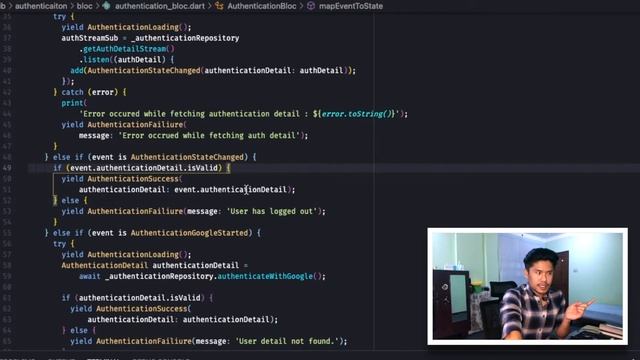Screen dimensions: 640x360
Task: Click the '.listen' call
Action: [94, 60]
